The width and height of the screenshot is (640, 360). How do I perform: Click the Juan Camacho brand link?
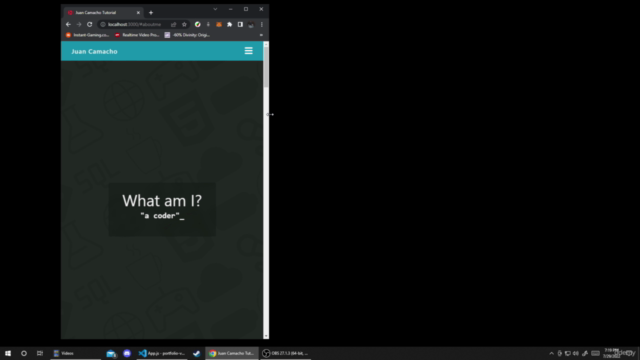94,51
